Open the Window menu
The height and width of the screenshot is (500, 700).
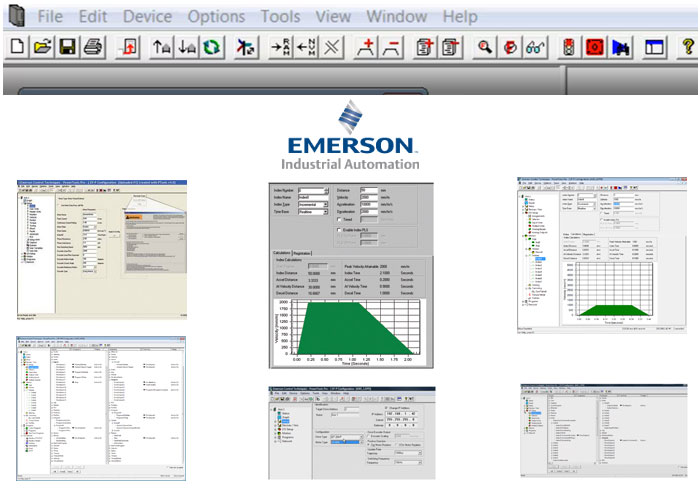396,17
